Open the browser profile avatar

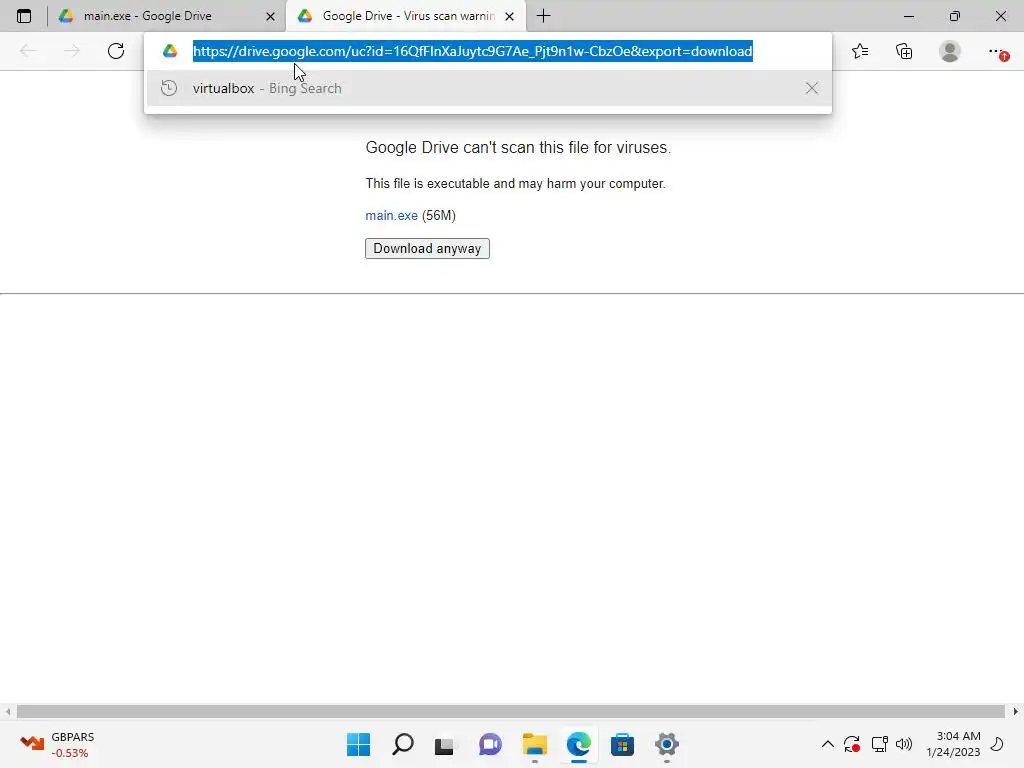click(x=950, y=51)
